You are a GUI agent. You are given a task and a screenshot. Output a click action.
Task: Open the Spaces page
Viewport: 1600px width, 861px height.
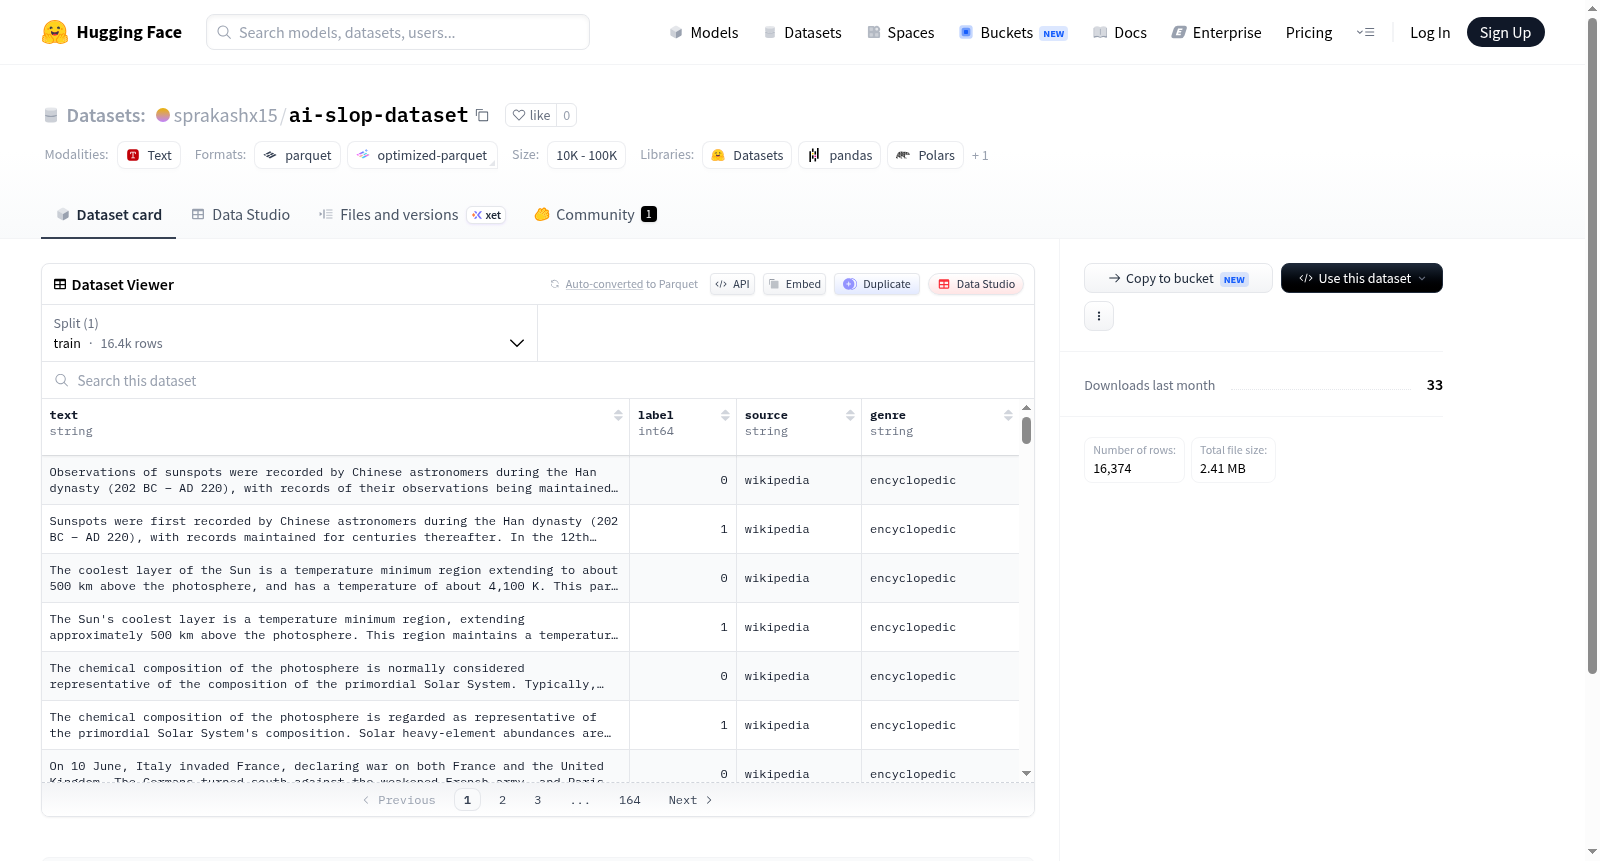pos(901,32)
